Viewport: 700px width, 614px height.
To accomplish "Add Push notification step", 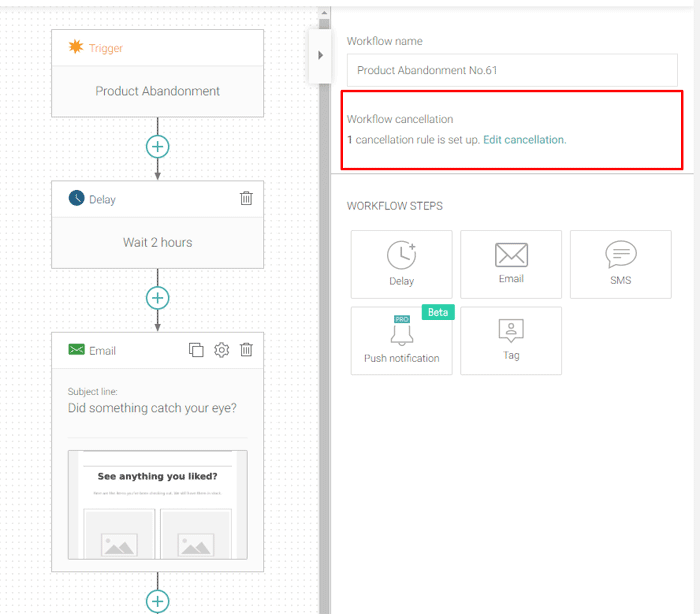I will [x=401, y=341].
